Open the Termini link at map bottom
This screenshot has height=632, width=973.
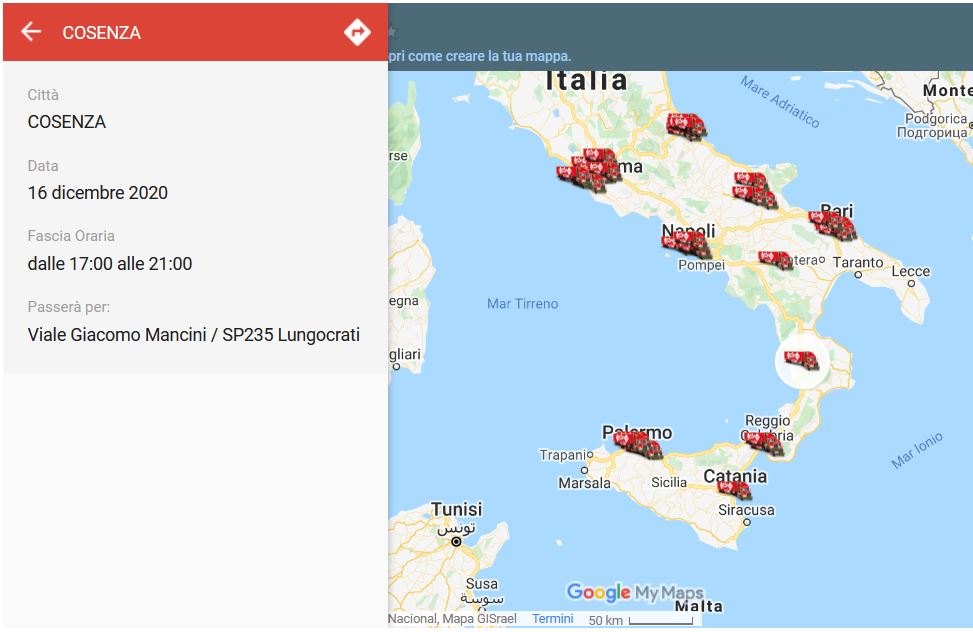(552, 619)
